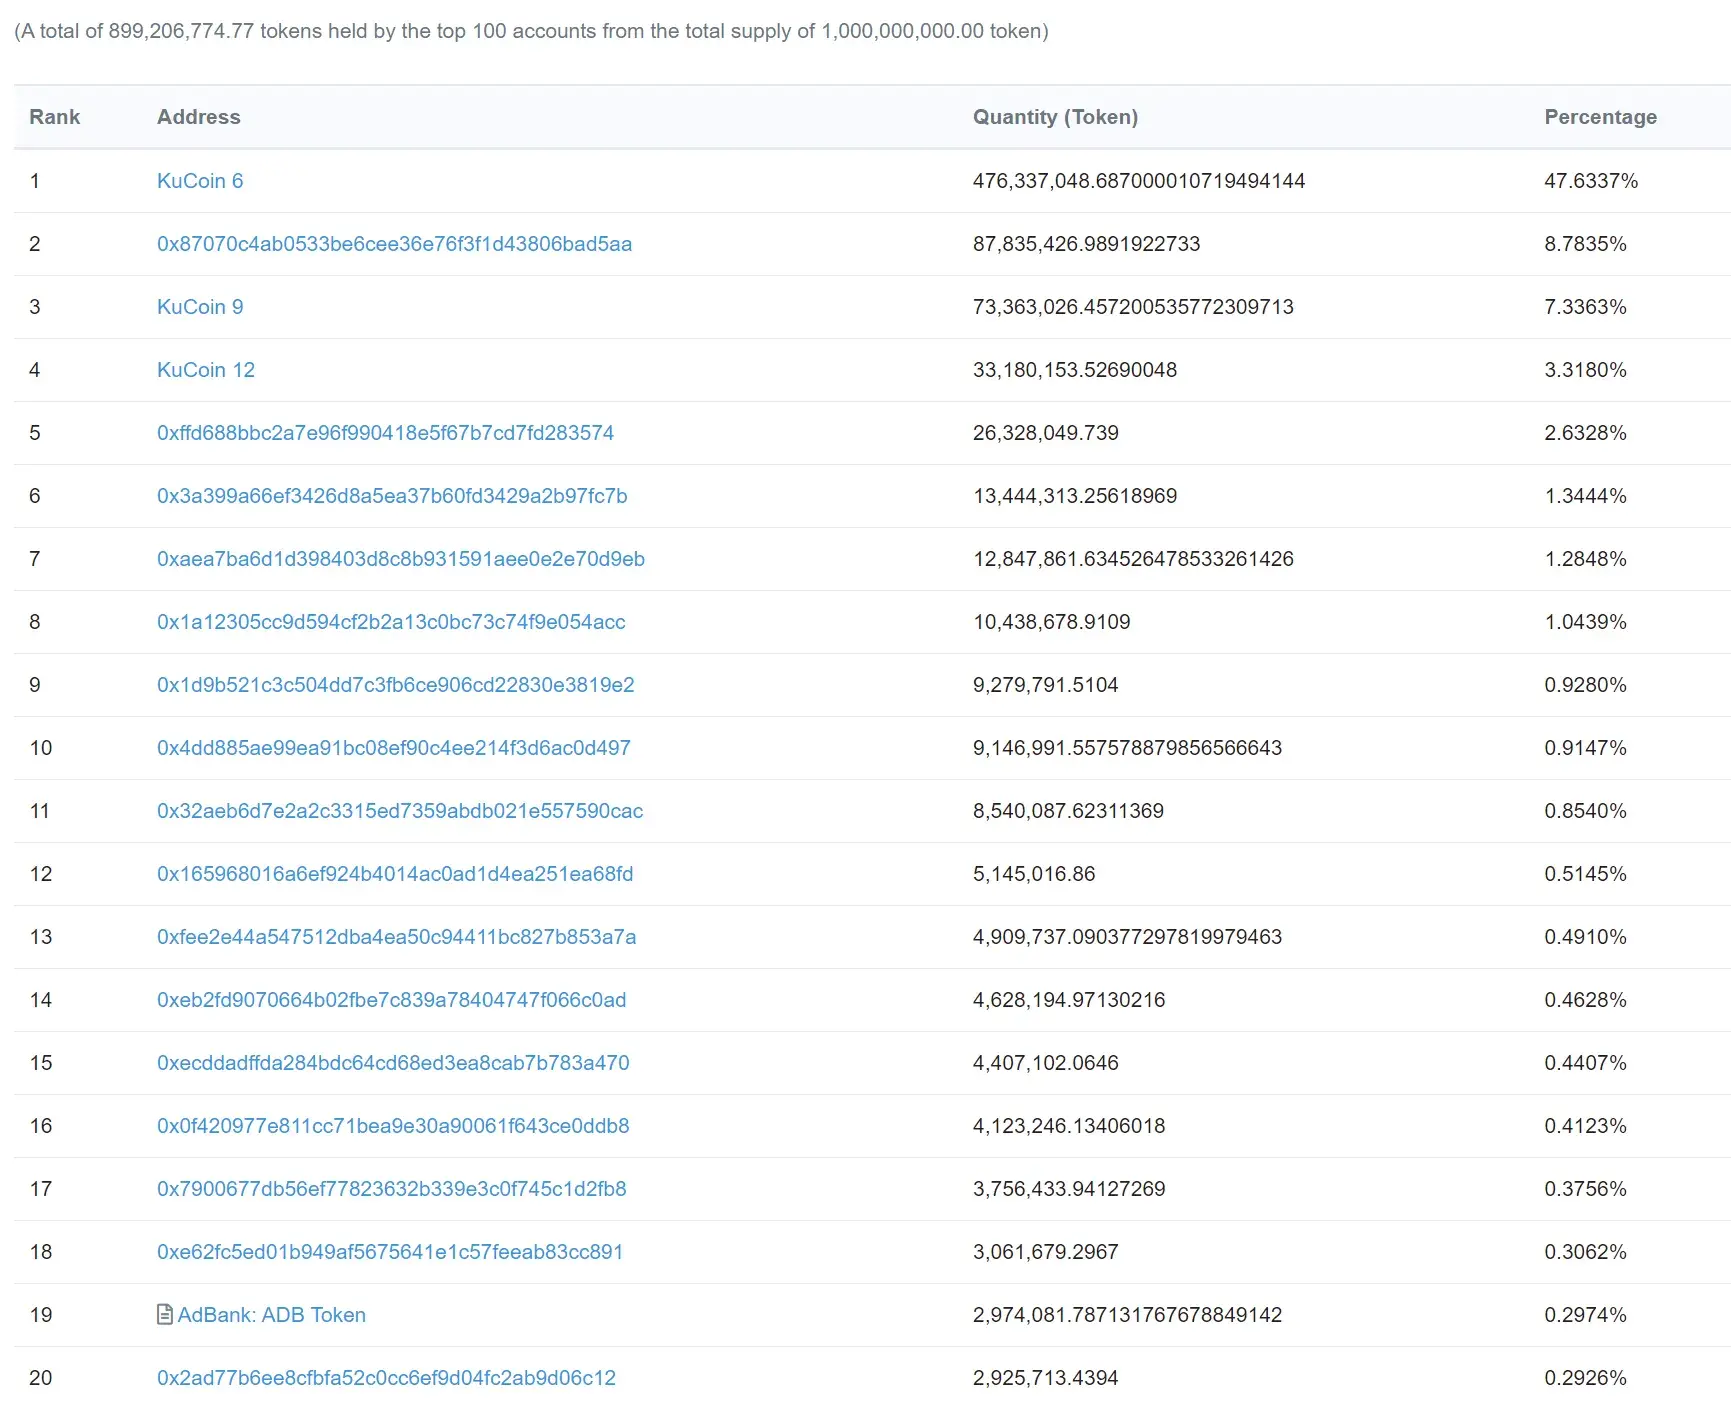Viewport: 1731px width, 1408px height.
Task: Click the 0.5145% percentage value
Action: pyautogui.click(x=1585, y=874)
